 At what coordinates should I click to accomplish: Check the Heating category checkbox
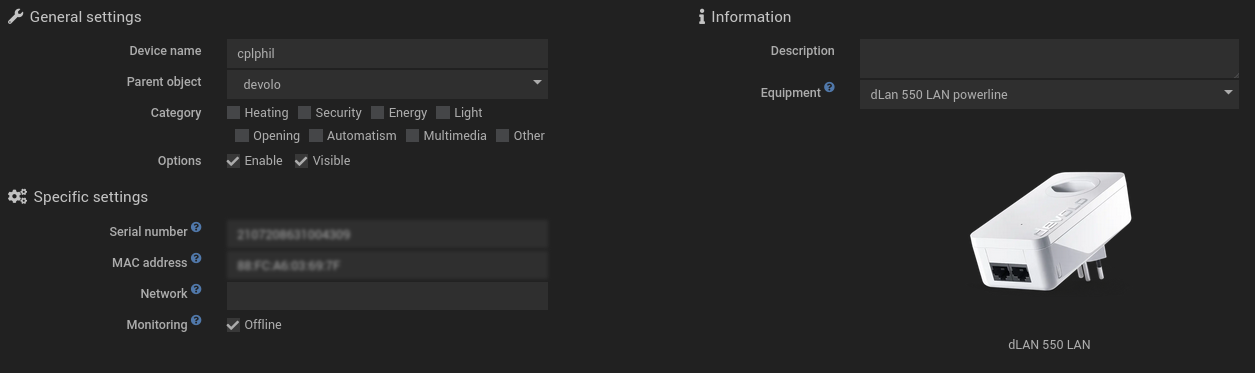(x=233, y=113)
